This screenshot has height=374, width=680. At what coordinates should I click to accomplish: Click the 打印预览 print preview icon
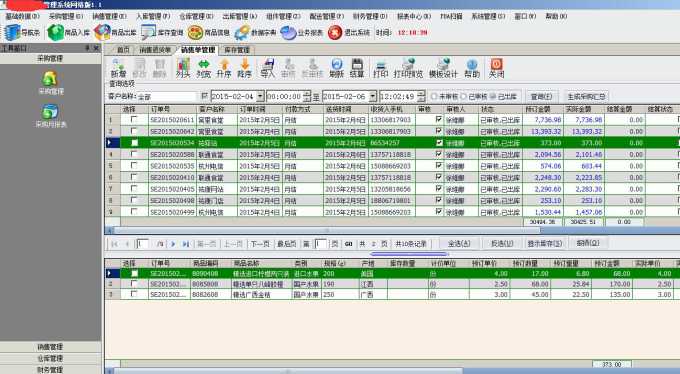coord(408,69)
